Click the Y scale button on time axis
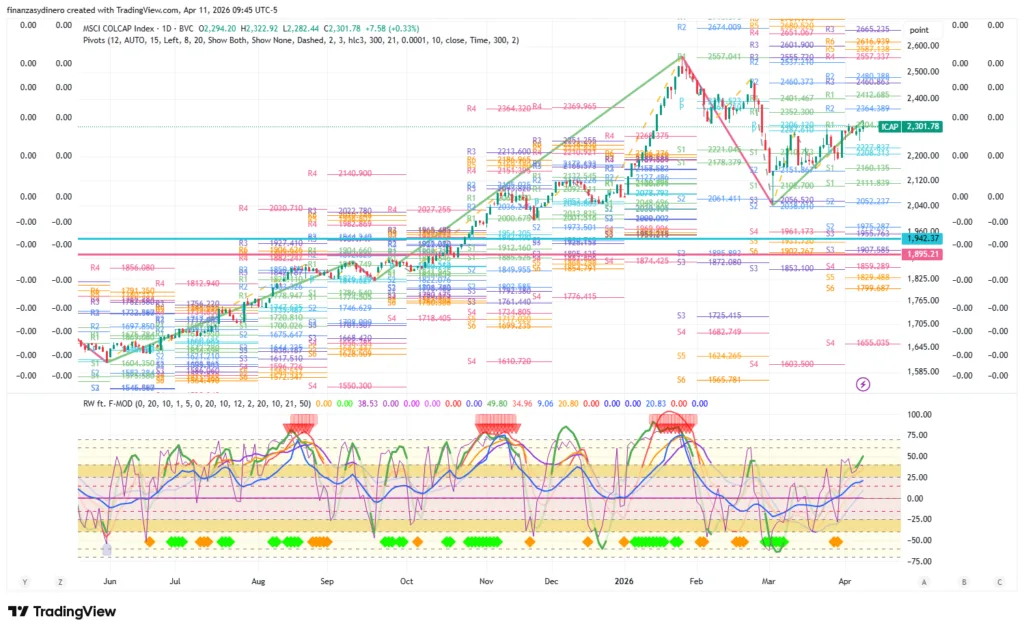 coord(23,581)
